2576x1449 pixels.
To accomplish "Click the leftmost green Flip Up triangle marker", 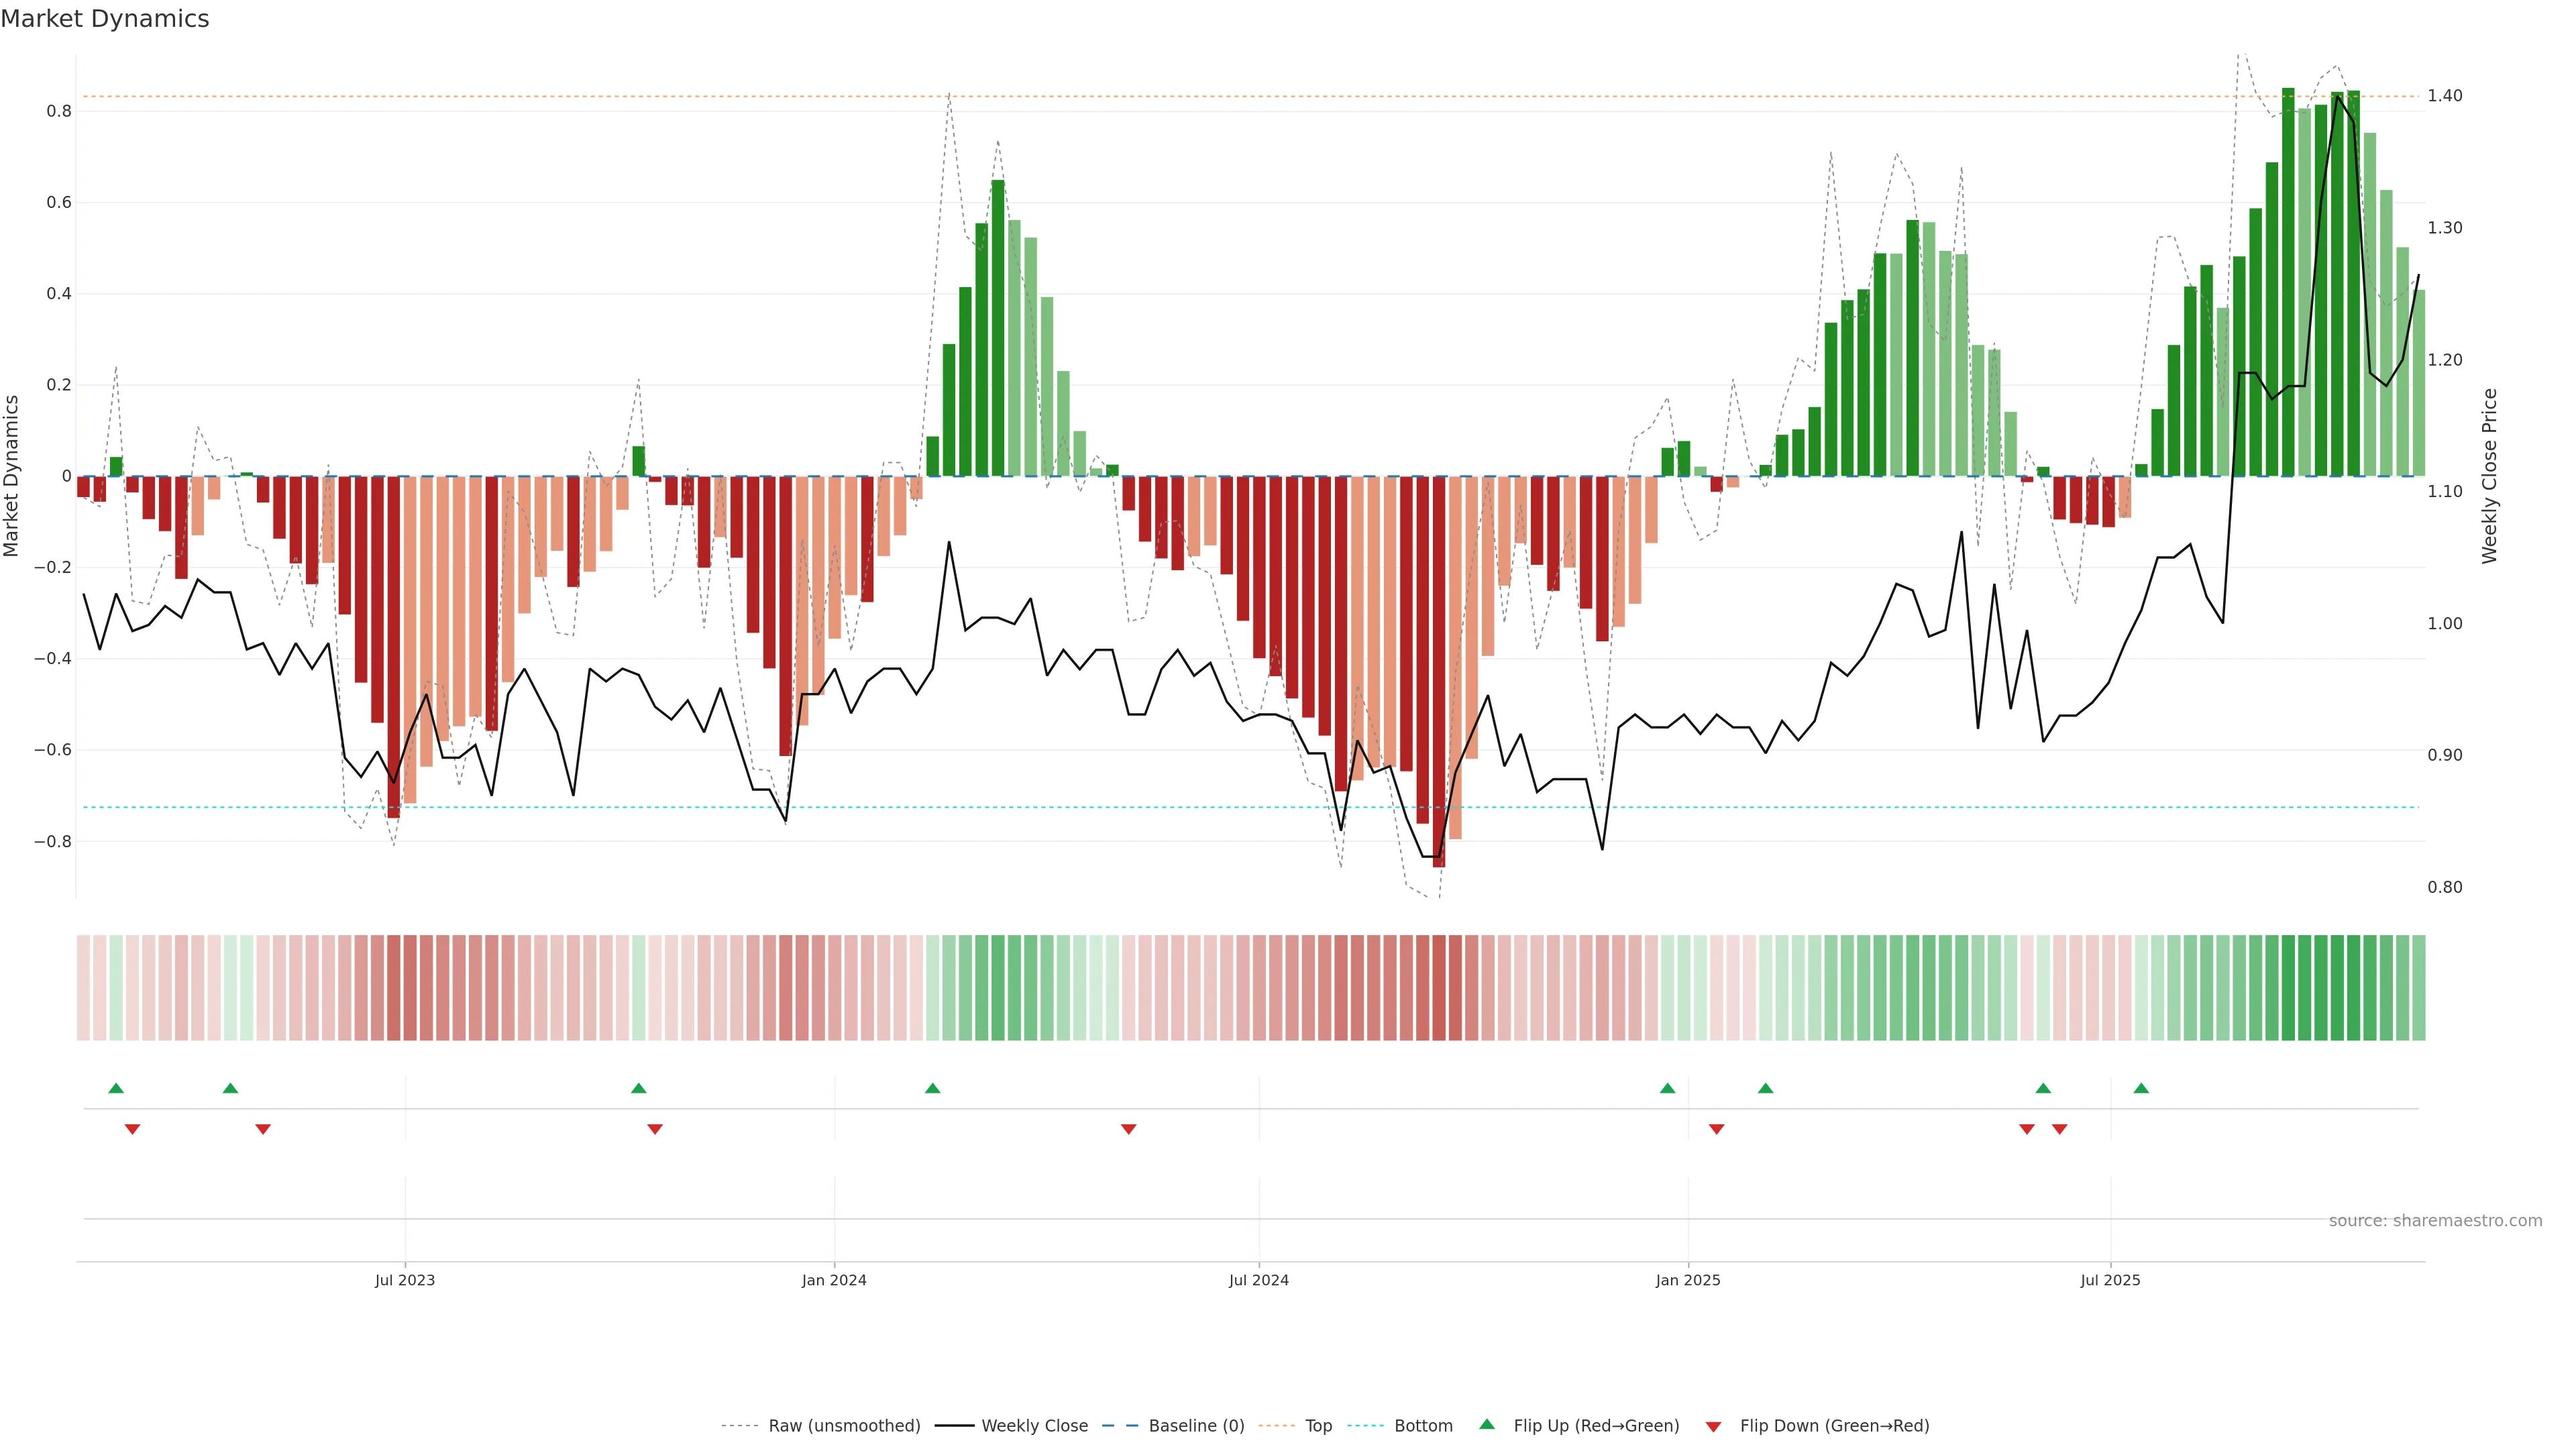I will [x=116, y=1088].
